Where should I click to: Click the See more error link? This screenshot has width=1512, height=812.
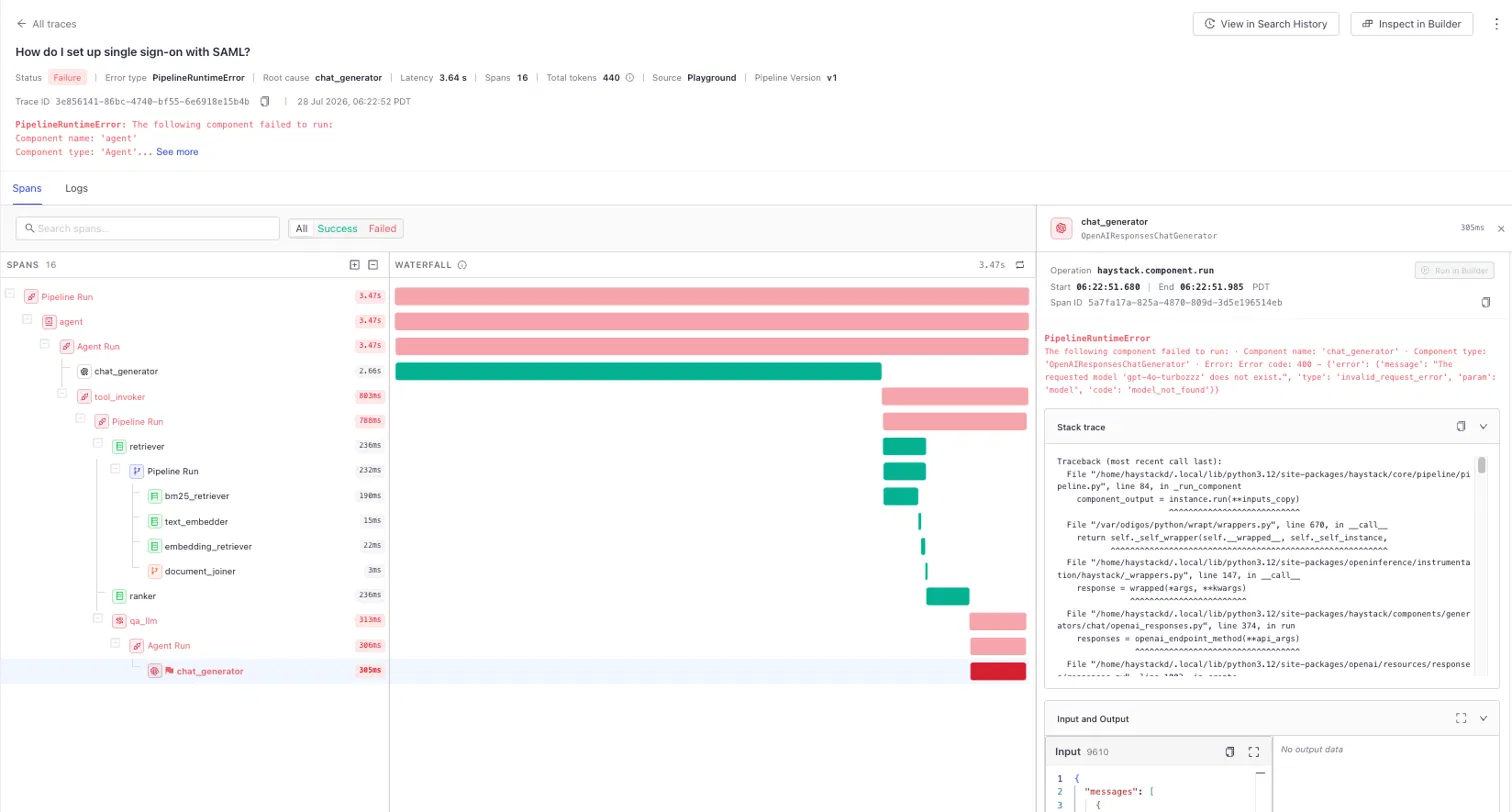point(177,152)
